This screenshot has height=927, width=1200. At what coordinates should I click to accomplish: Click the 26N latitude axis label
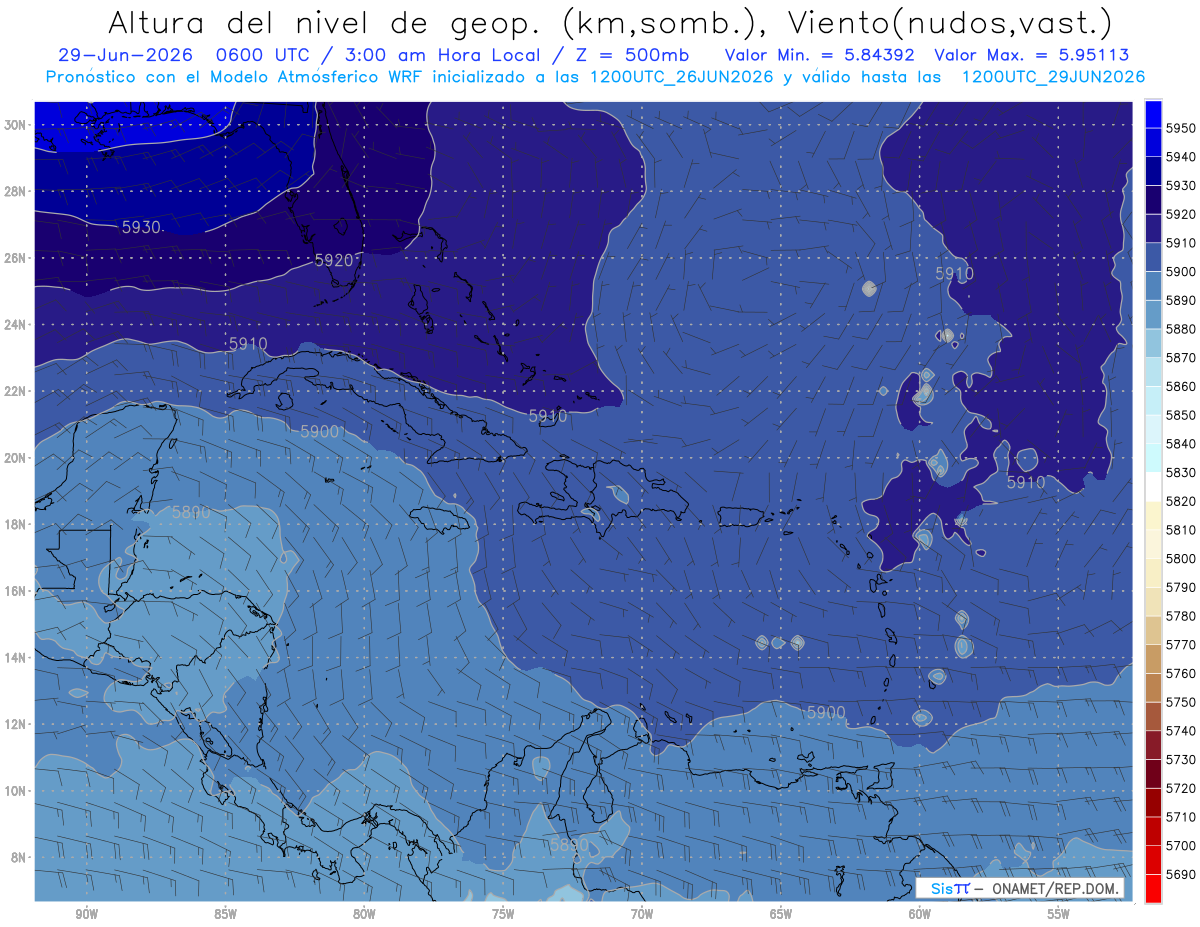pos(16,258)
